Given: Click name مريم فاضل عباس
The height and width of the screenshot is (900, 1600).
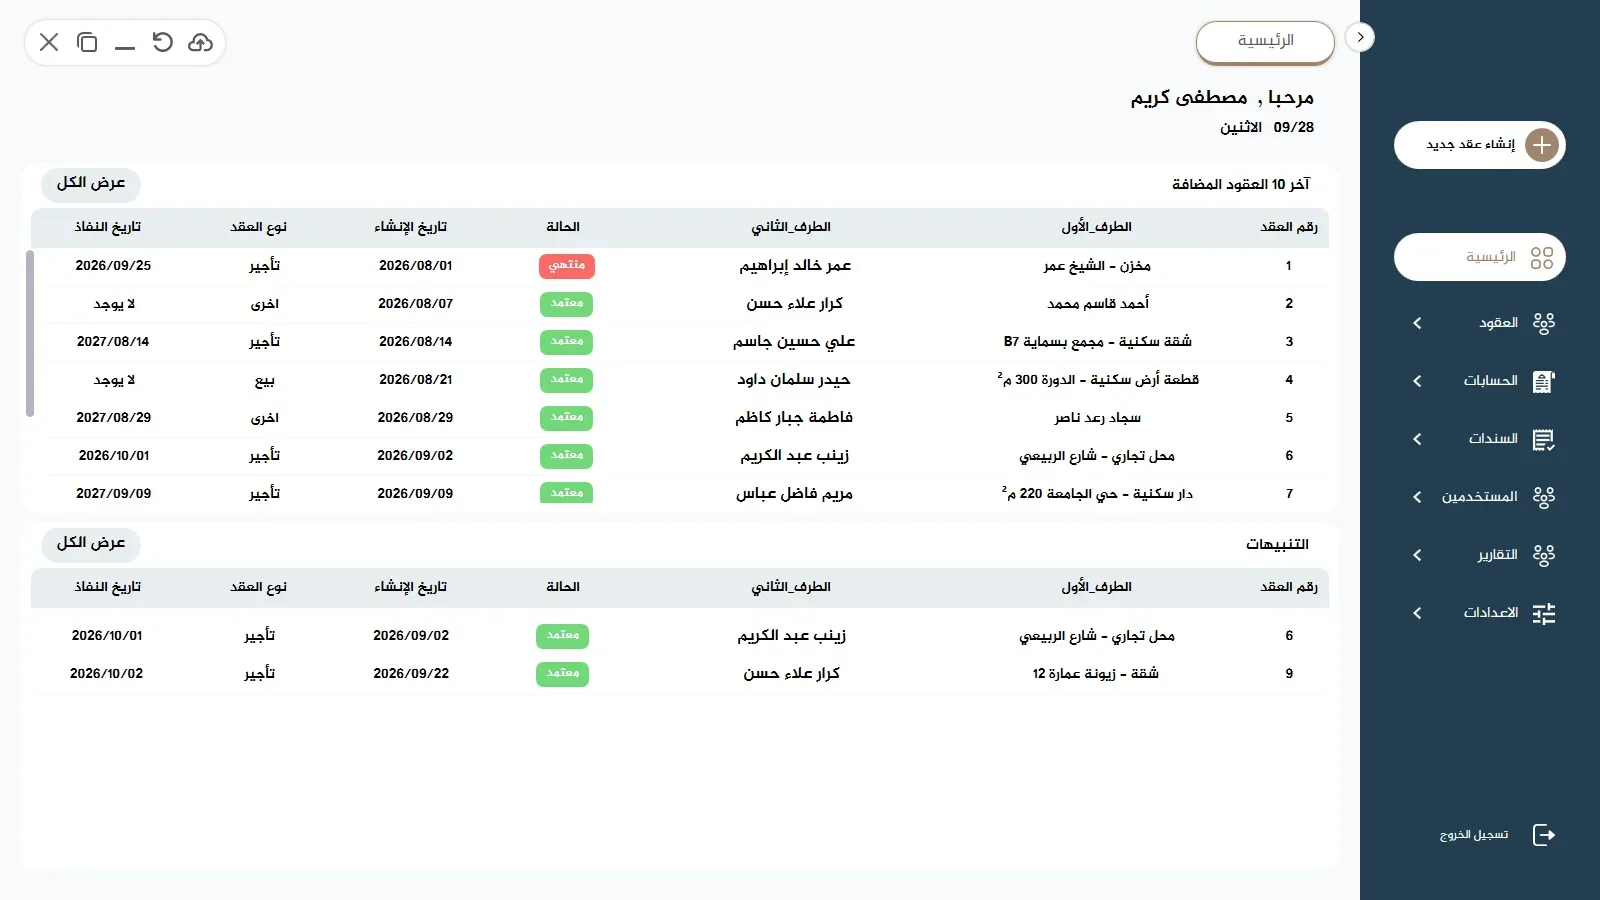Looking at the screenshot, I should point(794,494).
